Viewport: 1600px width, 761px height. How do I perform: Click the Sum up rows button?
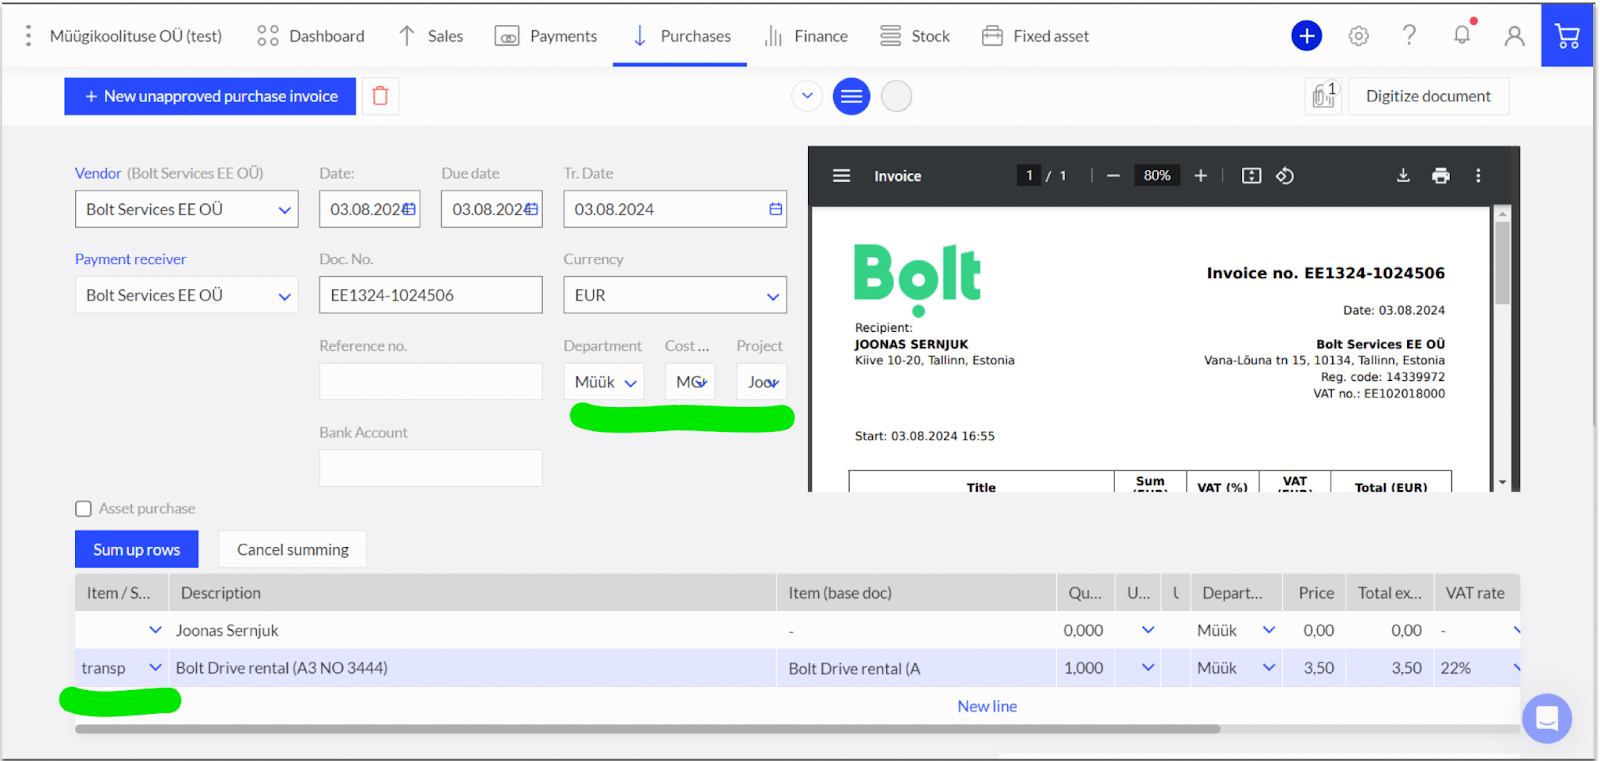[x=137, y=550]
